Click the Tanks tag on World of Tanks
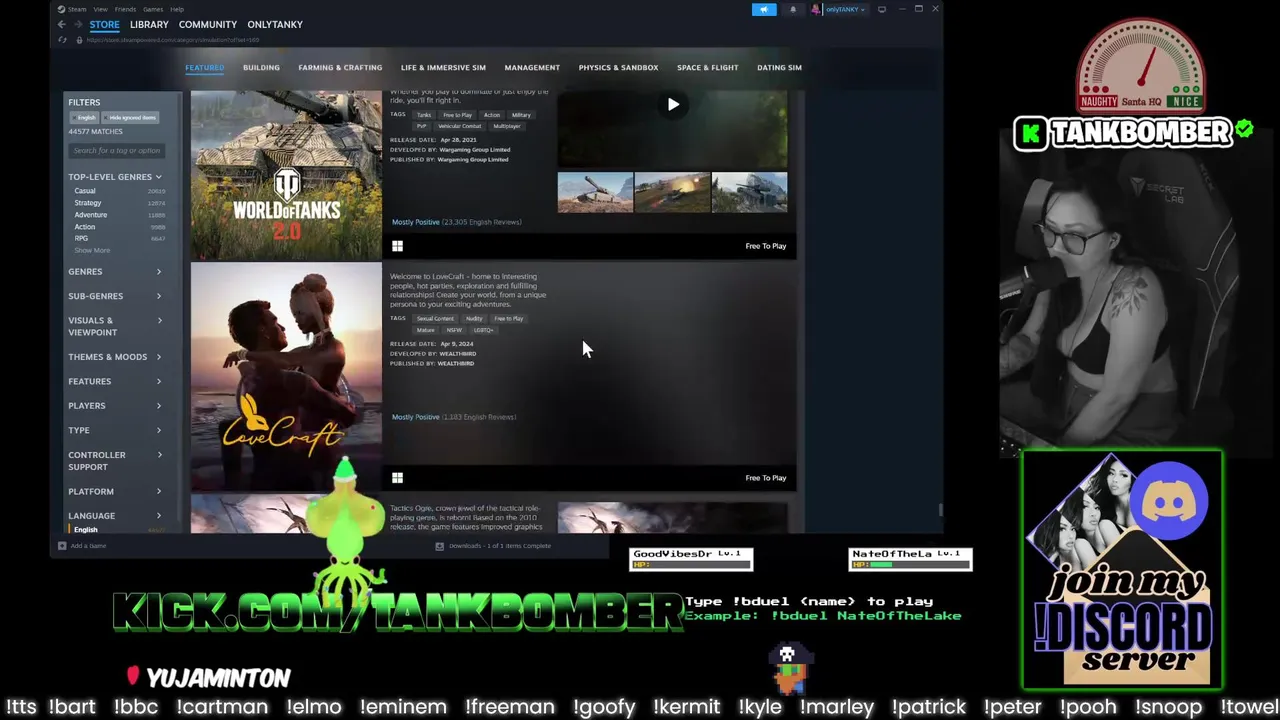Image resolution: width=1280 pixels, height=720 pixels. [x=424, y=115]
